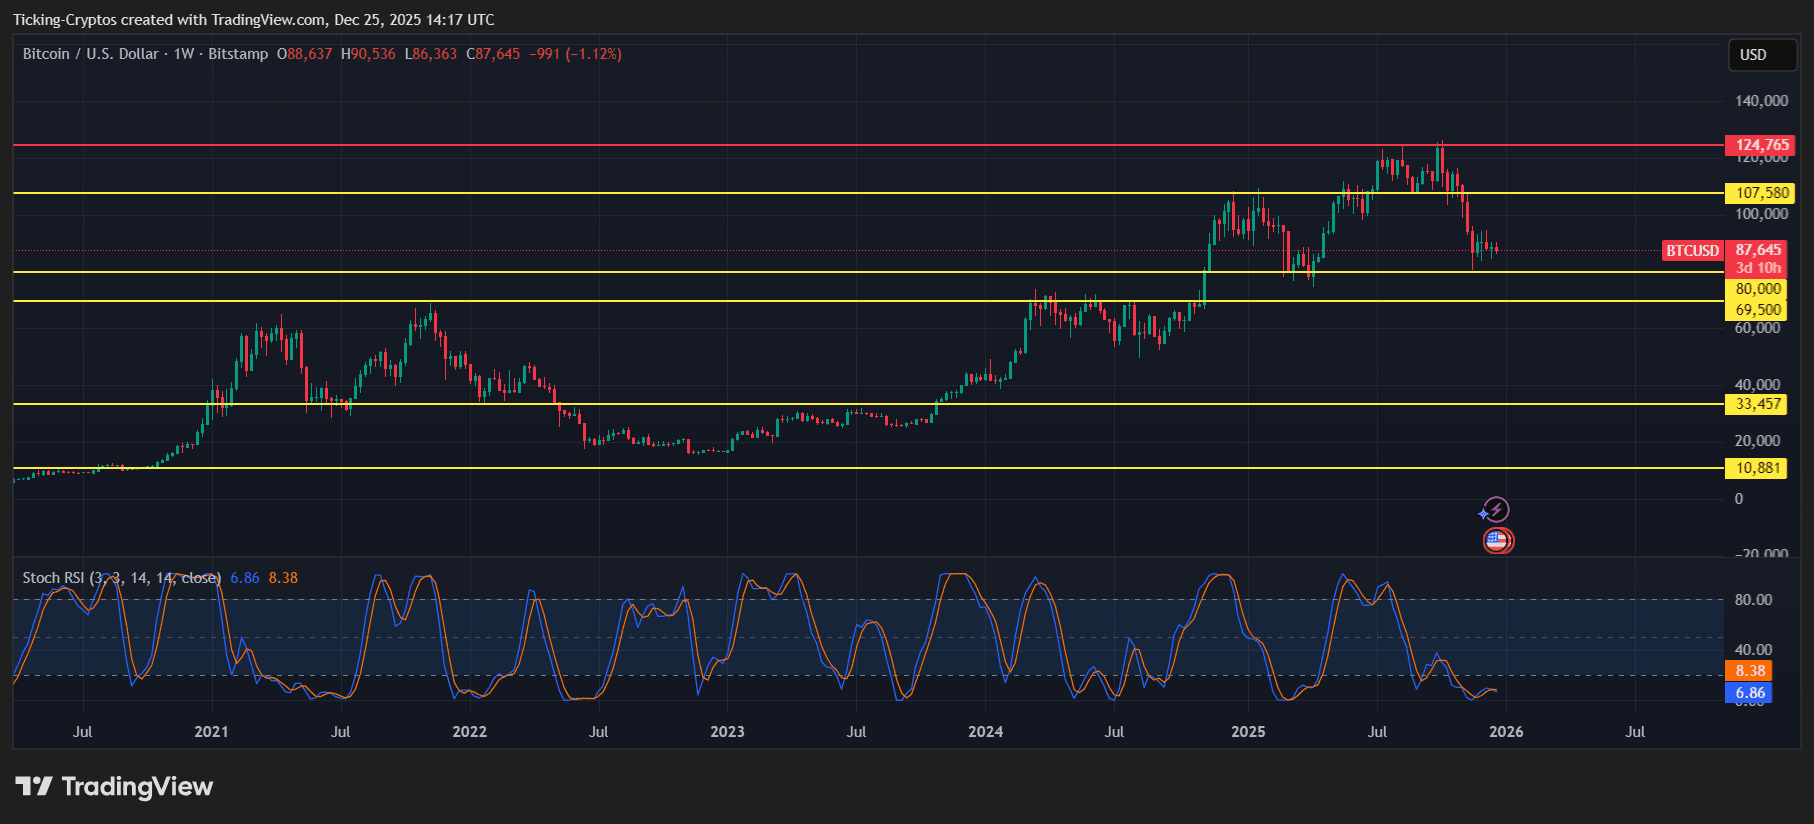Click the US flag economic event icon
The image size is (1814, 824).
1497,541
